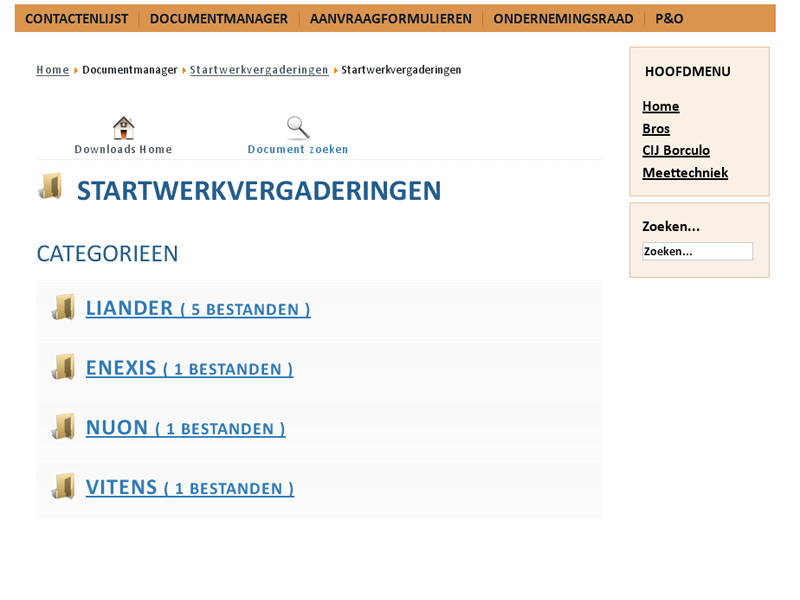
Task: Open the Enexis category link
Action: click(x=189, y=368)
